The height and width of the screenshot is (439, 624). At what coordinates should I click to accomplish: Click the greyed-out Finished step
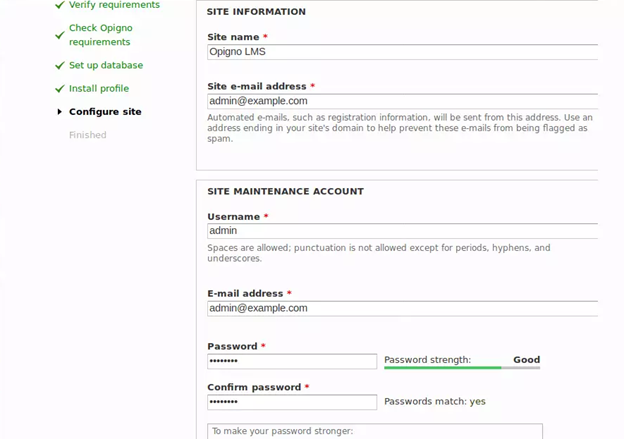pyautogui.click(x=87, y=135)
